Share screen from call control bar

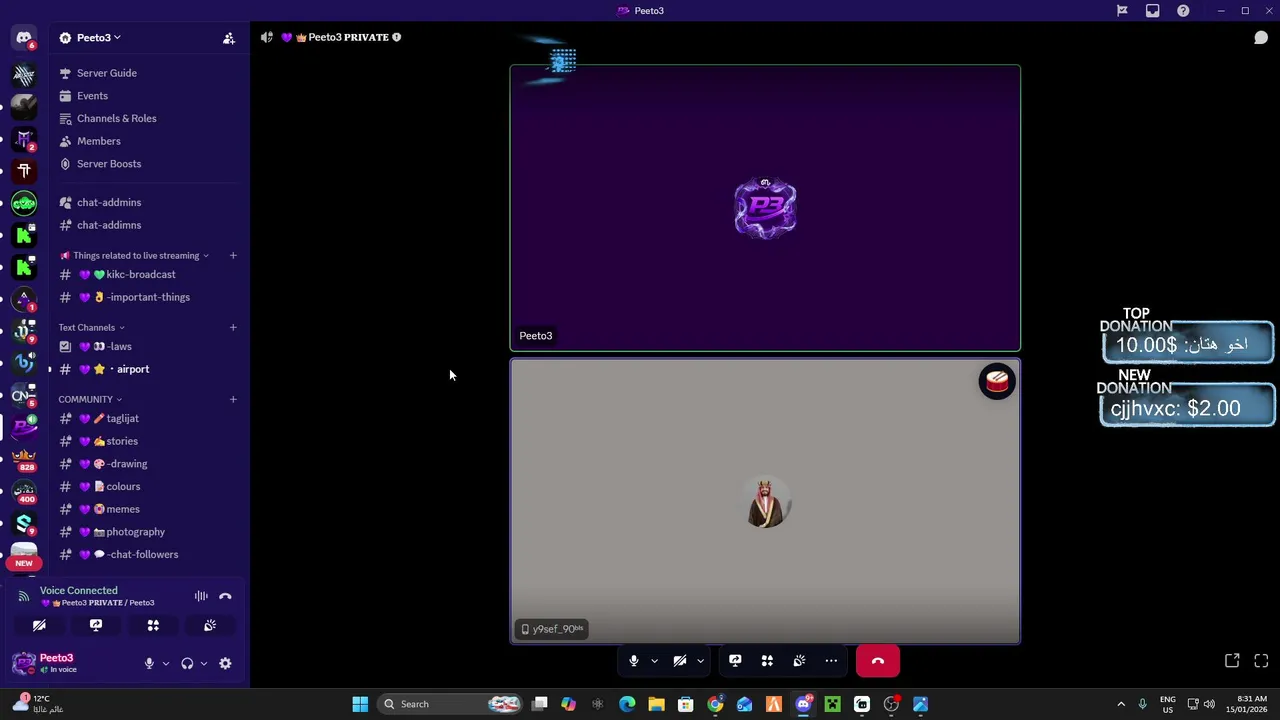735,661
